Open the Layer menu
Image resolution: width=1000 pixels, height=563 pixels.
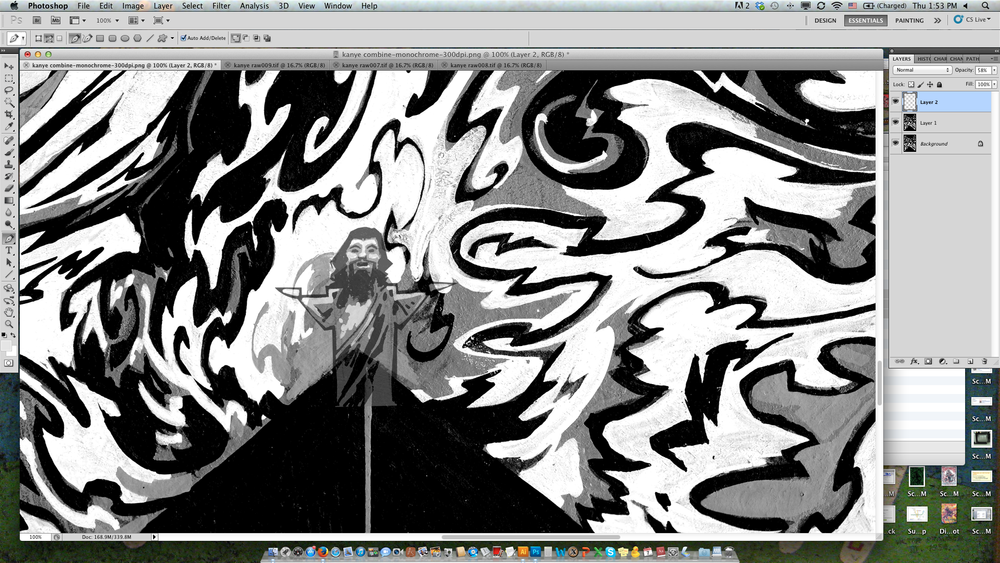click(x=163, y=6)
